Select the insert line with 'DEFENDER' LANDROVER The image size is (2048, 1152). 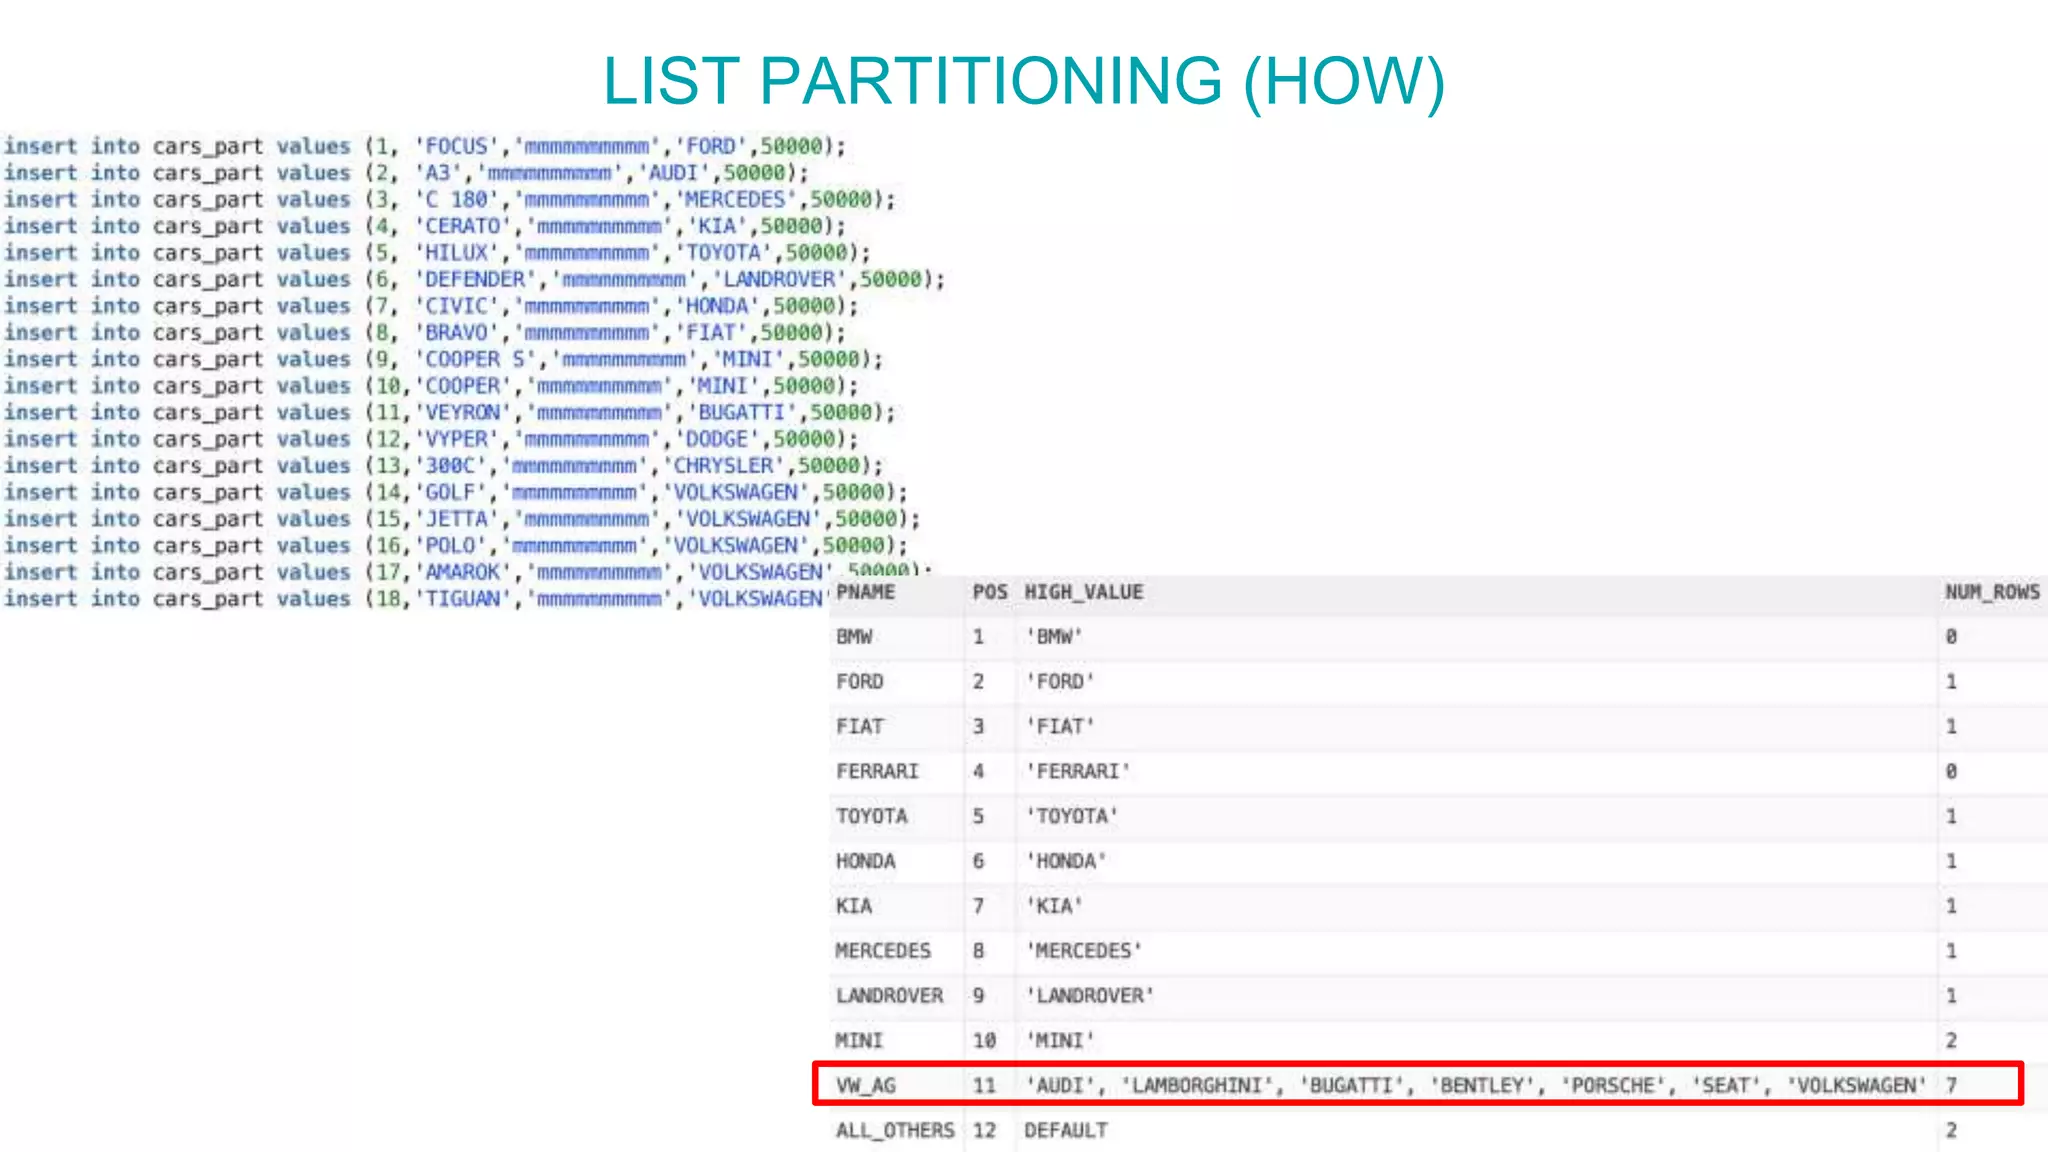coord(474,279)
